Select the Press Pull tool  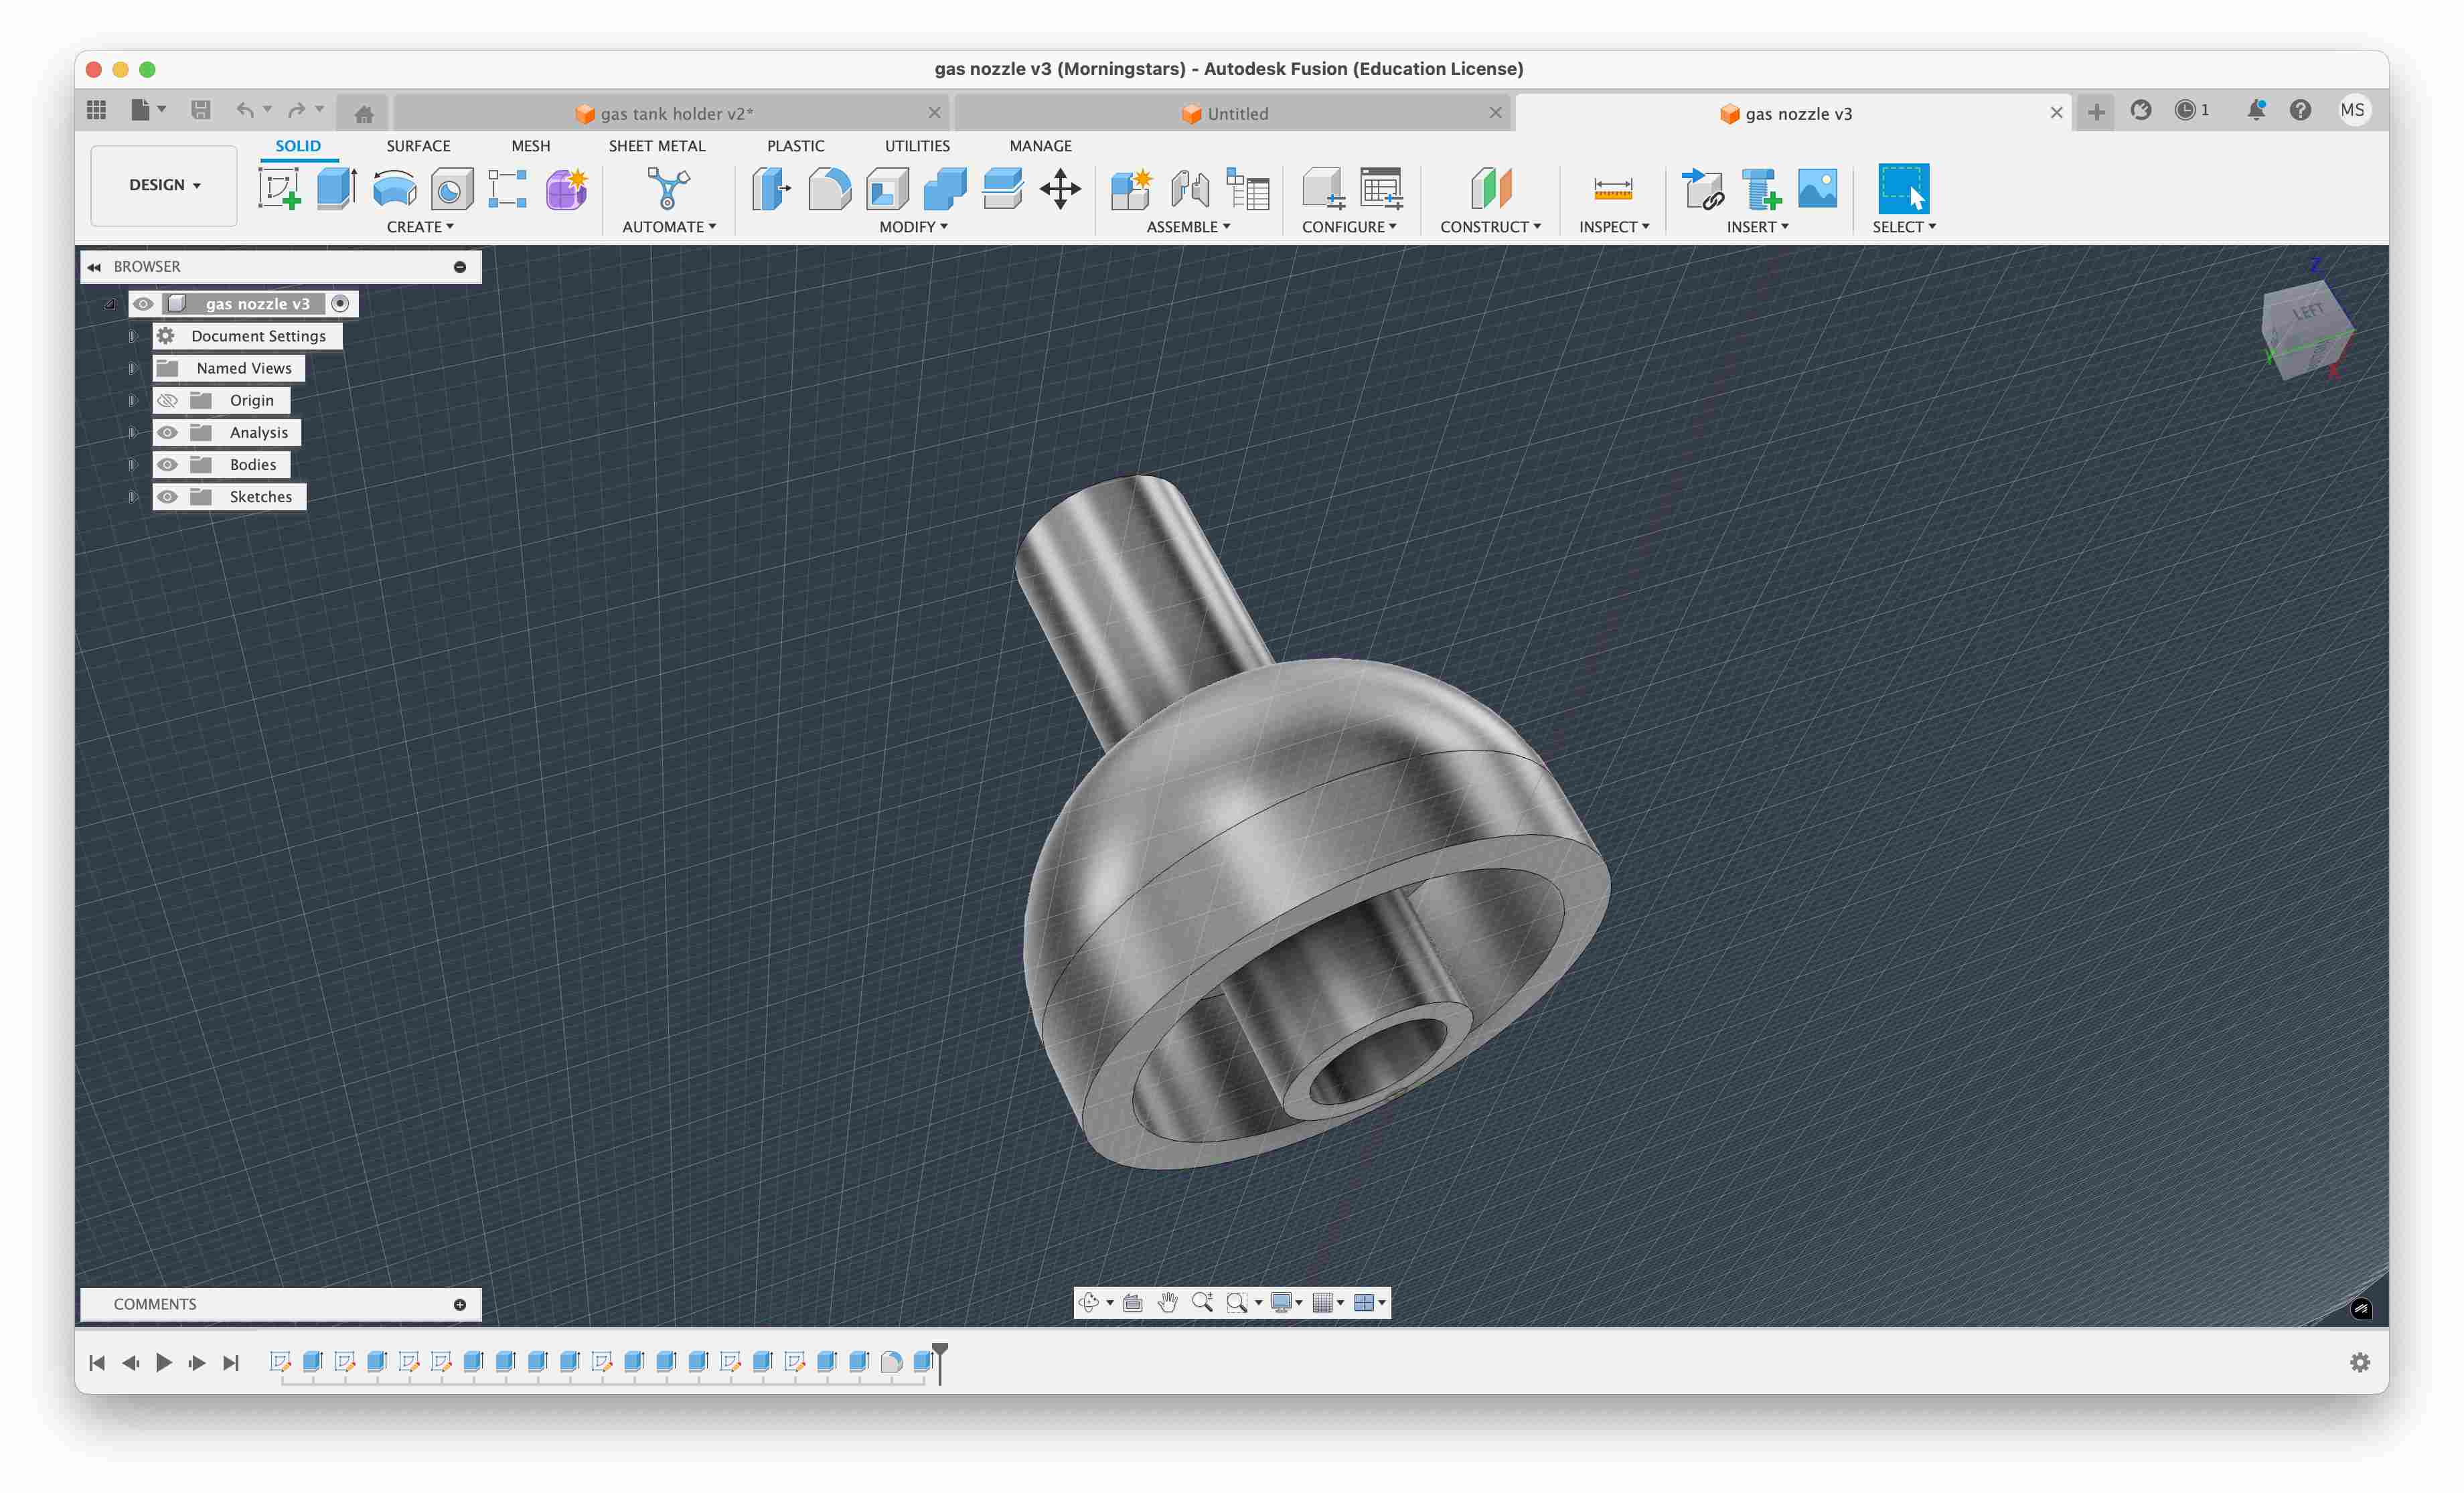coord(771,188)
